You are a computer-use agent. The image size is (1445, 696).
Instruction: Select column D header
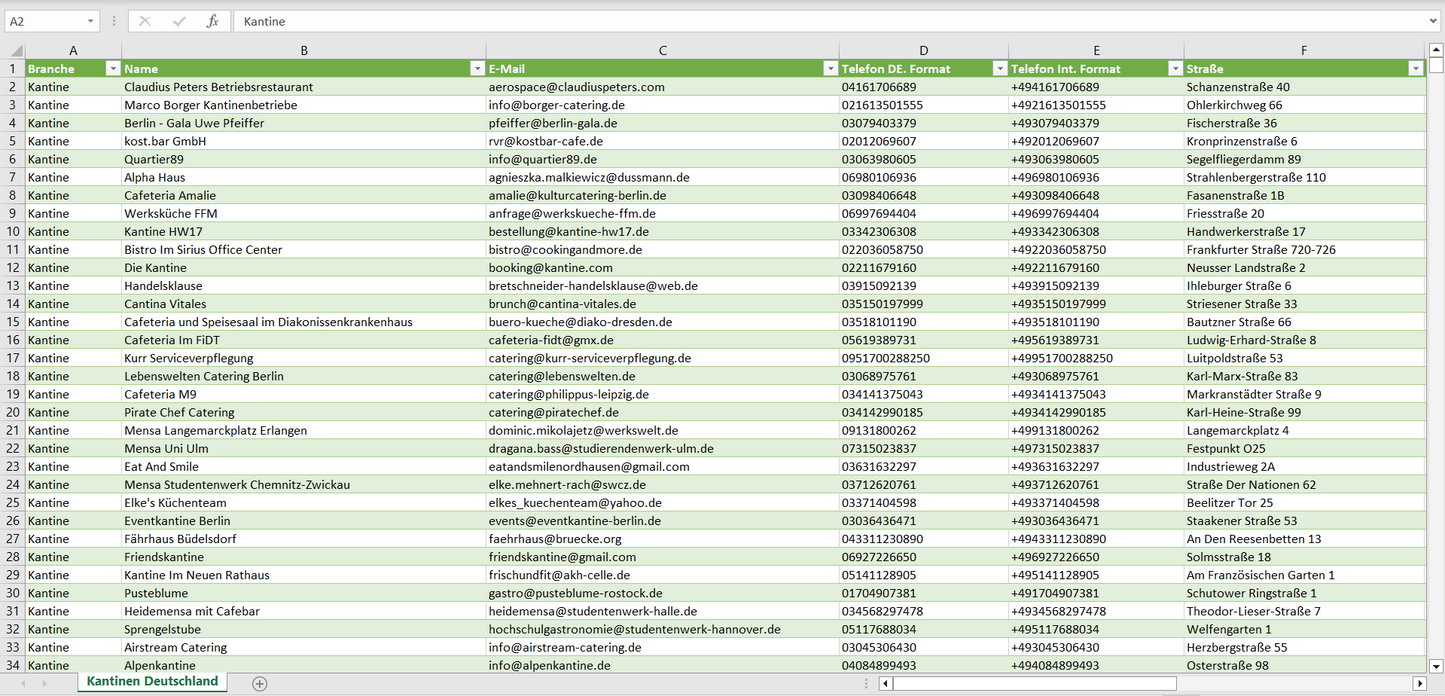click(x=923, y=50)
